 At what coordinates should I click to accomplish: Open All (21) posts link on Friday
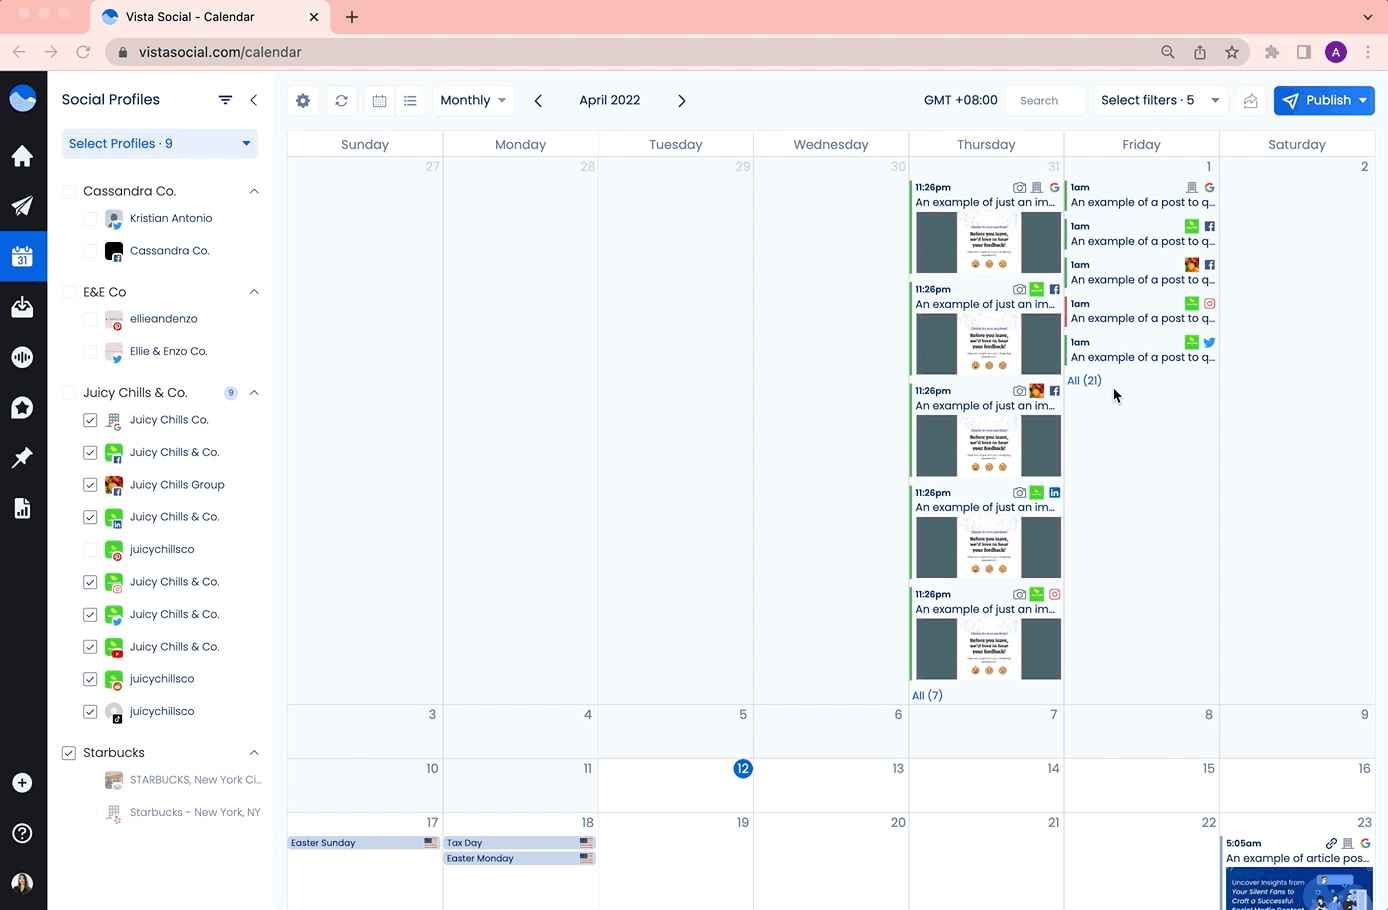1084,380
